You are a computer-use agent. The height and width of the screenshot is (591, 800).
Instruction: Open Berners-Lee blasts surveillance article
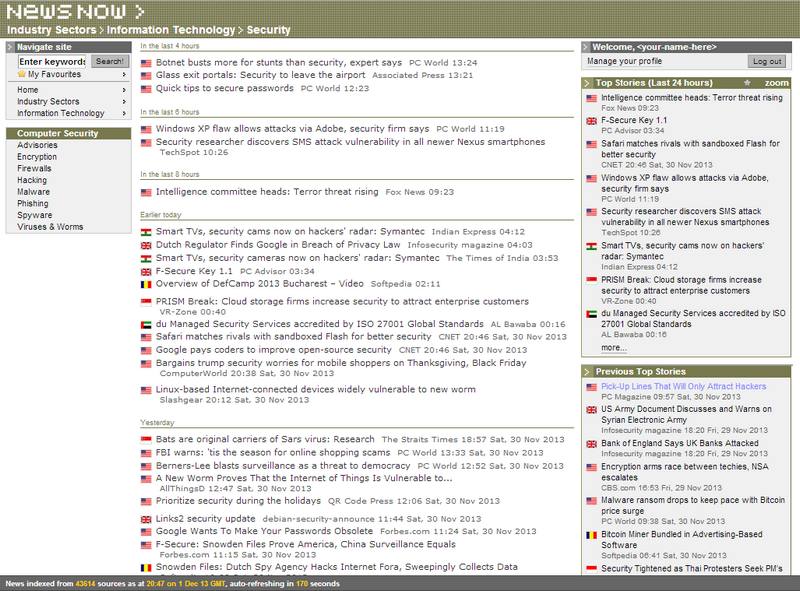click(x=283, y=465)
